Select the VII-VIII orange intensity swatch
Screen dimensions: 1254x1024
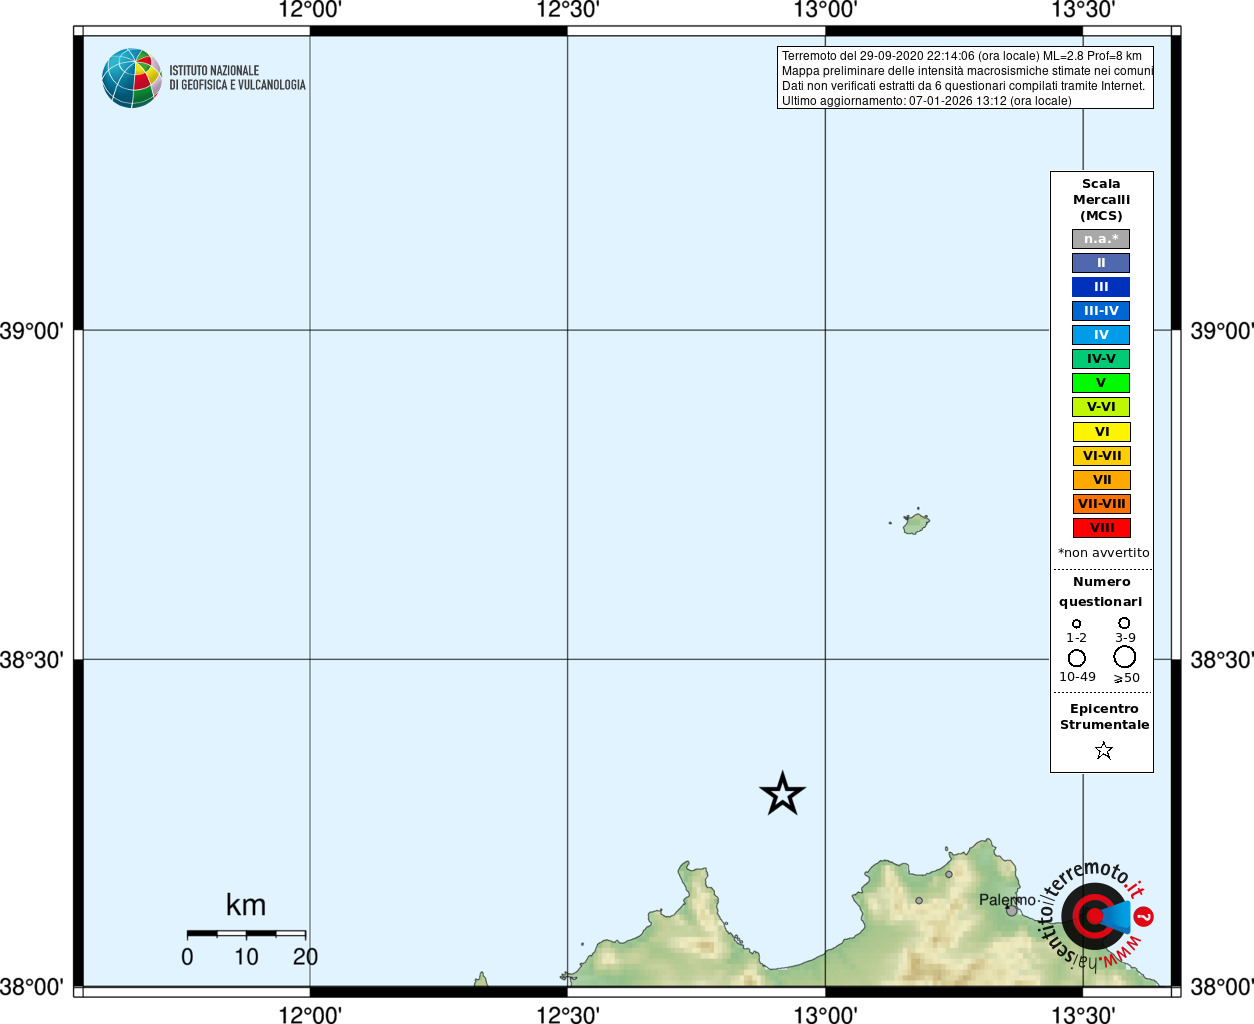[x=1101, y=504]
